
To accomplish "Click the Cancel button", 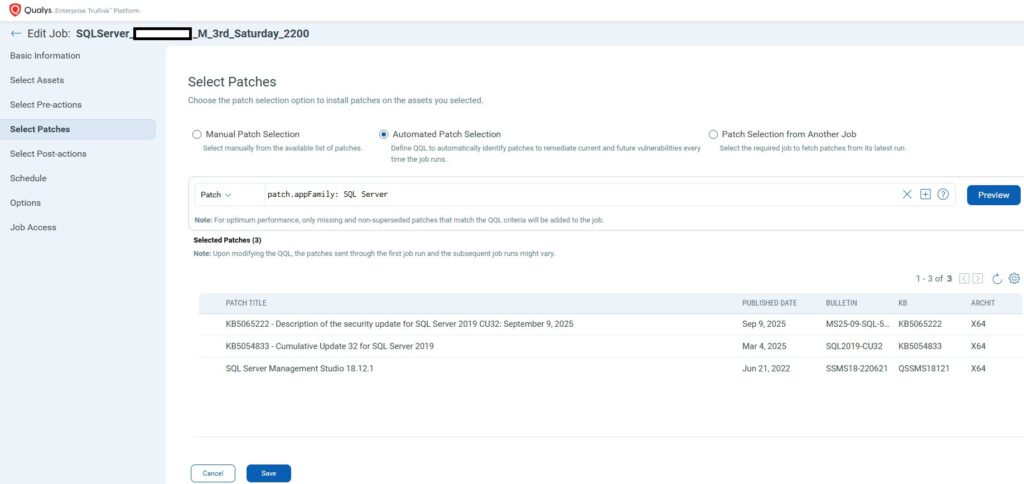I will 213,473.
